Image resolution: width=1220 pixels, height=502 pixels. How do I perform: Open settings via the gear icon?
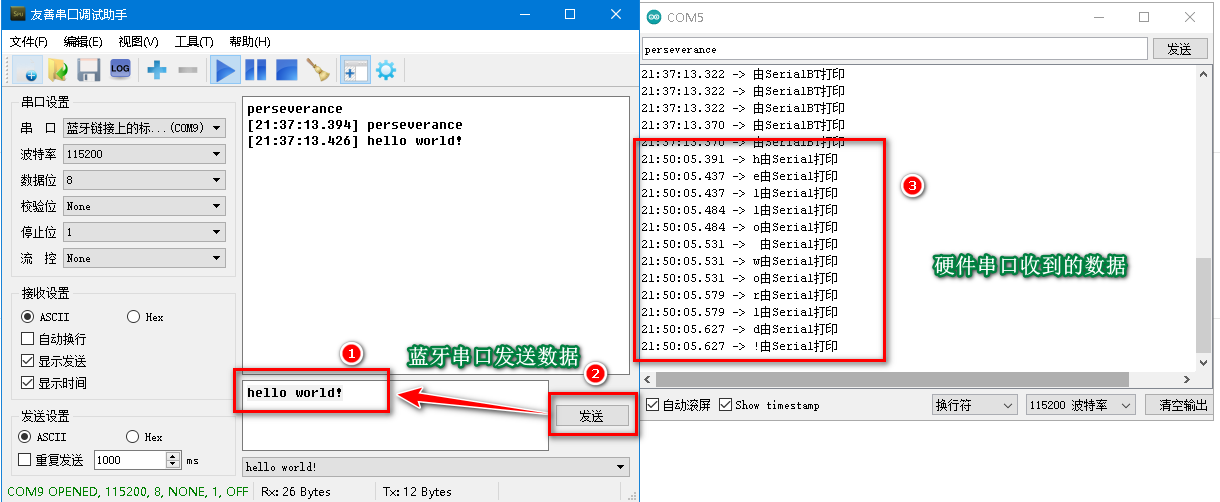(385, 70)
